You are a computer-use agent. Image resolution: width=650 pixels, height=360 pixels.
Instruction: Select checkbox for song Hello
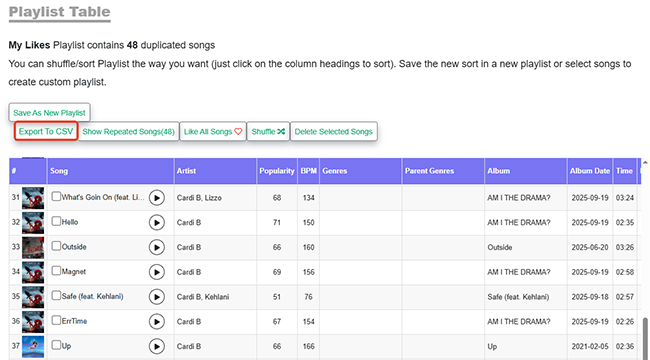click(56, 221)
